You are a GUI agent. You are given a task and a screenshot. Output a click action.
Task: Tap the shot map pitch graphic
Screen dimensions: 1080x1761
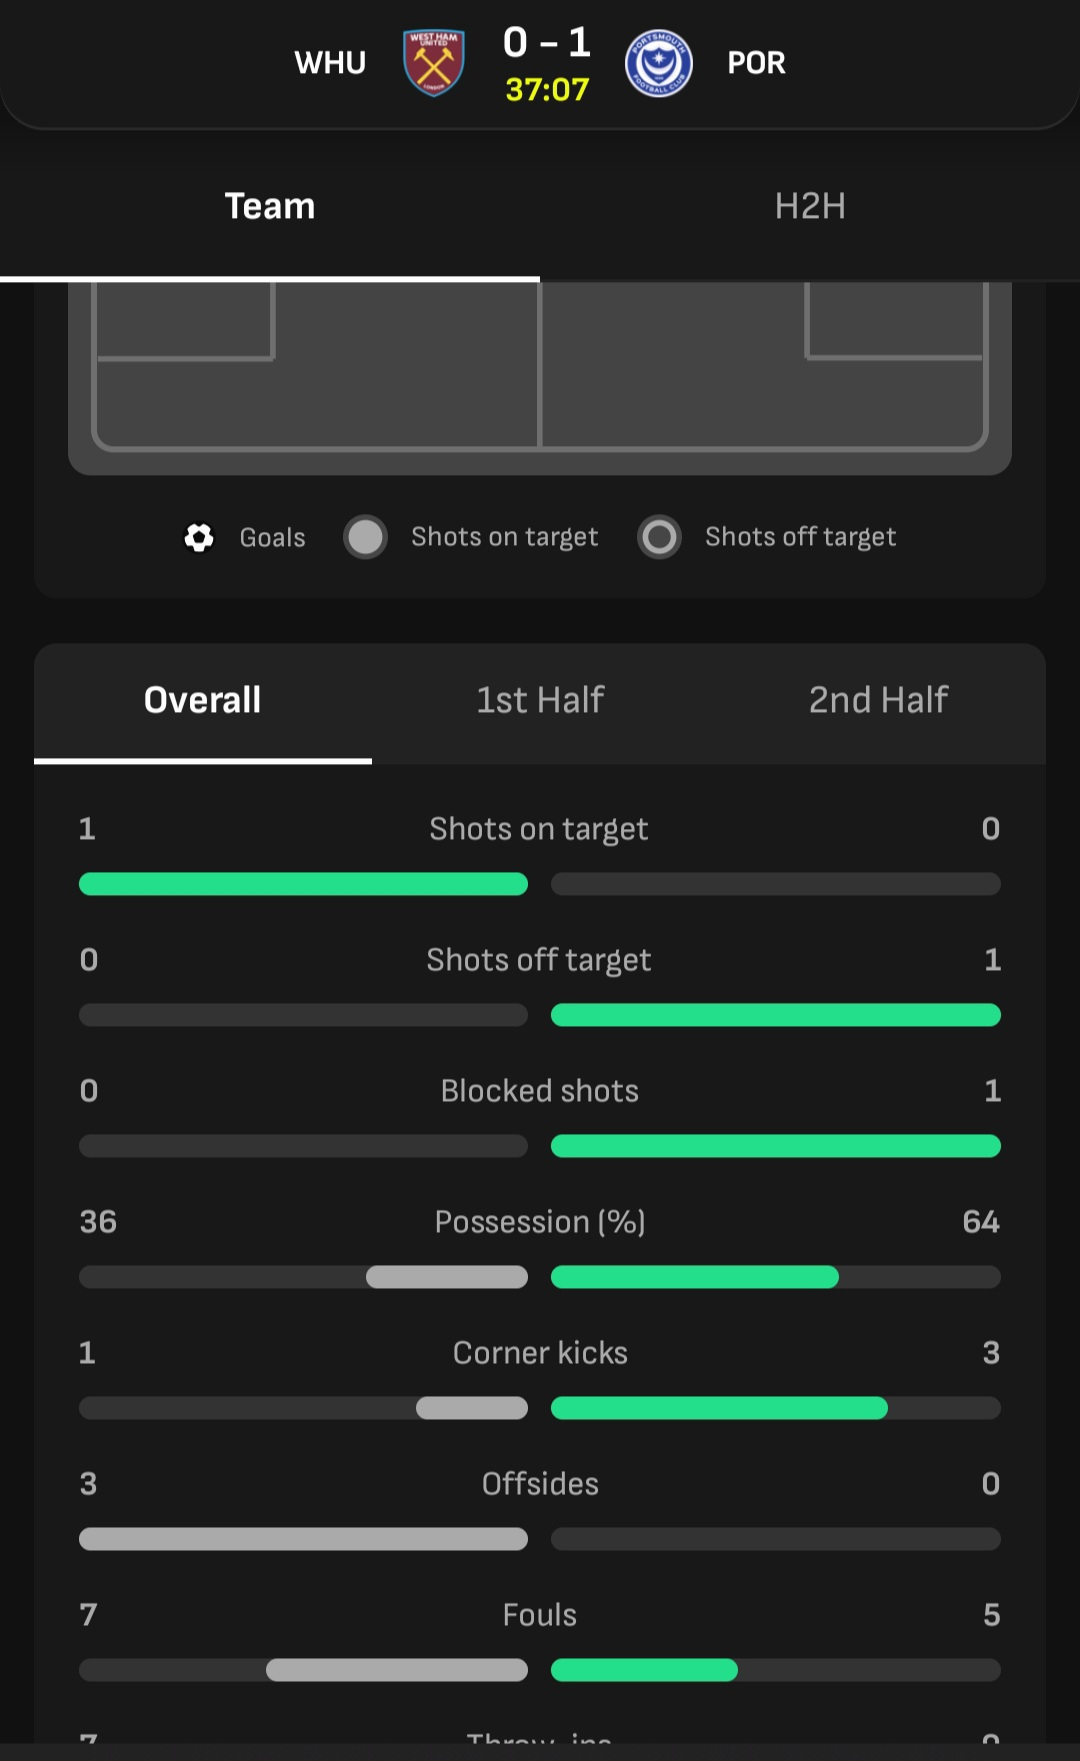[x=540, y=378]
